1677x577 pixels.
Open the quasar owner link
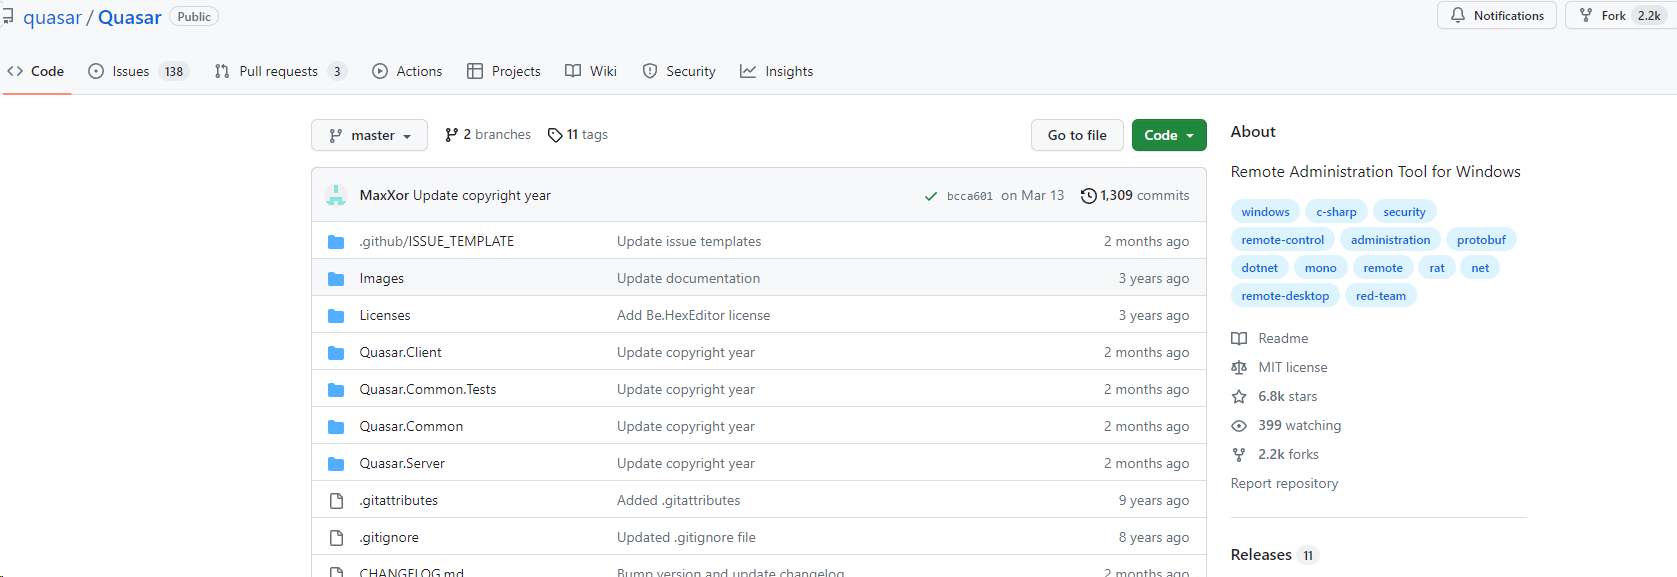pos(52,18)
